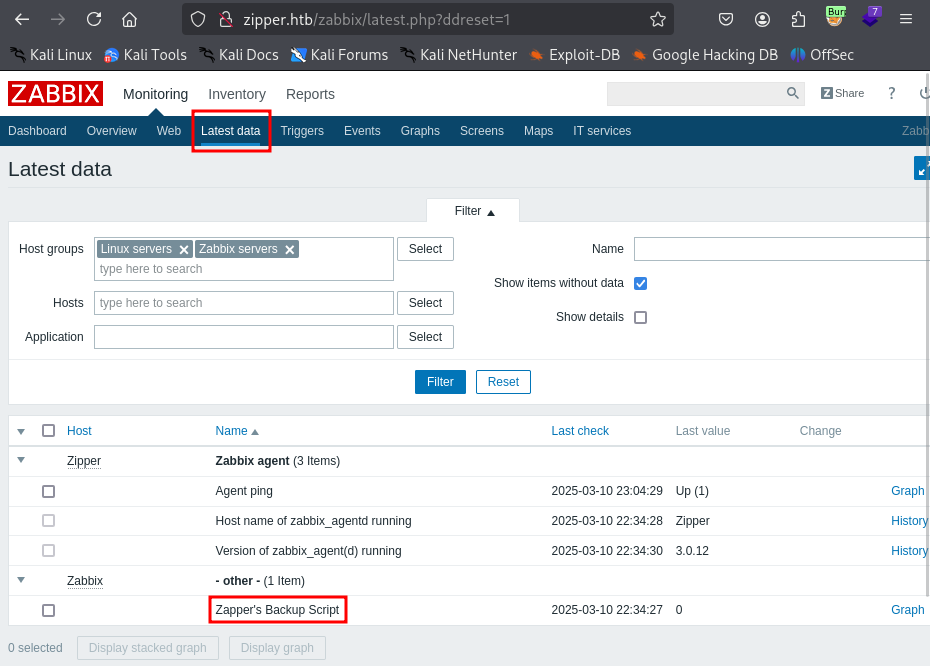Screen dimensions: 930x666
Task: Click the Reset filter button
Action: coord(503,382)
